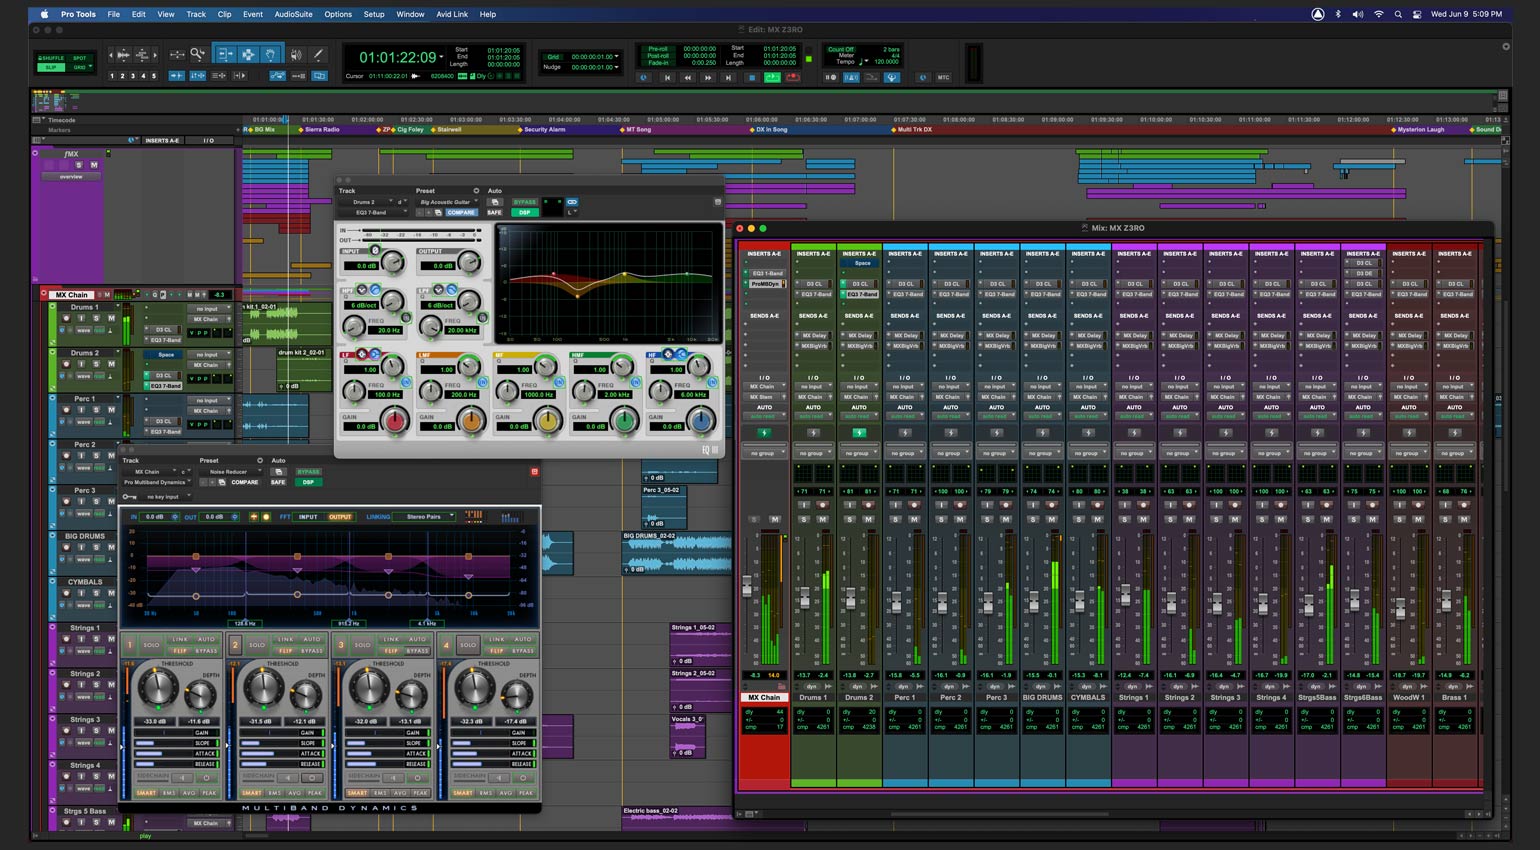Click the Multiband Dynamics key input icon
Image resolution: width=1540 pixels, height=850 pixels.
tap(129, 497)
